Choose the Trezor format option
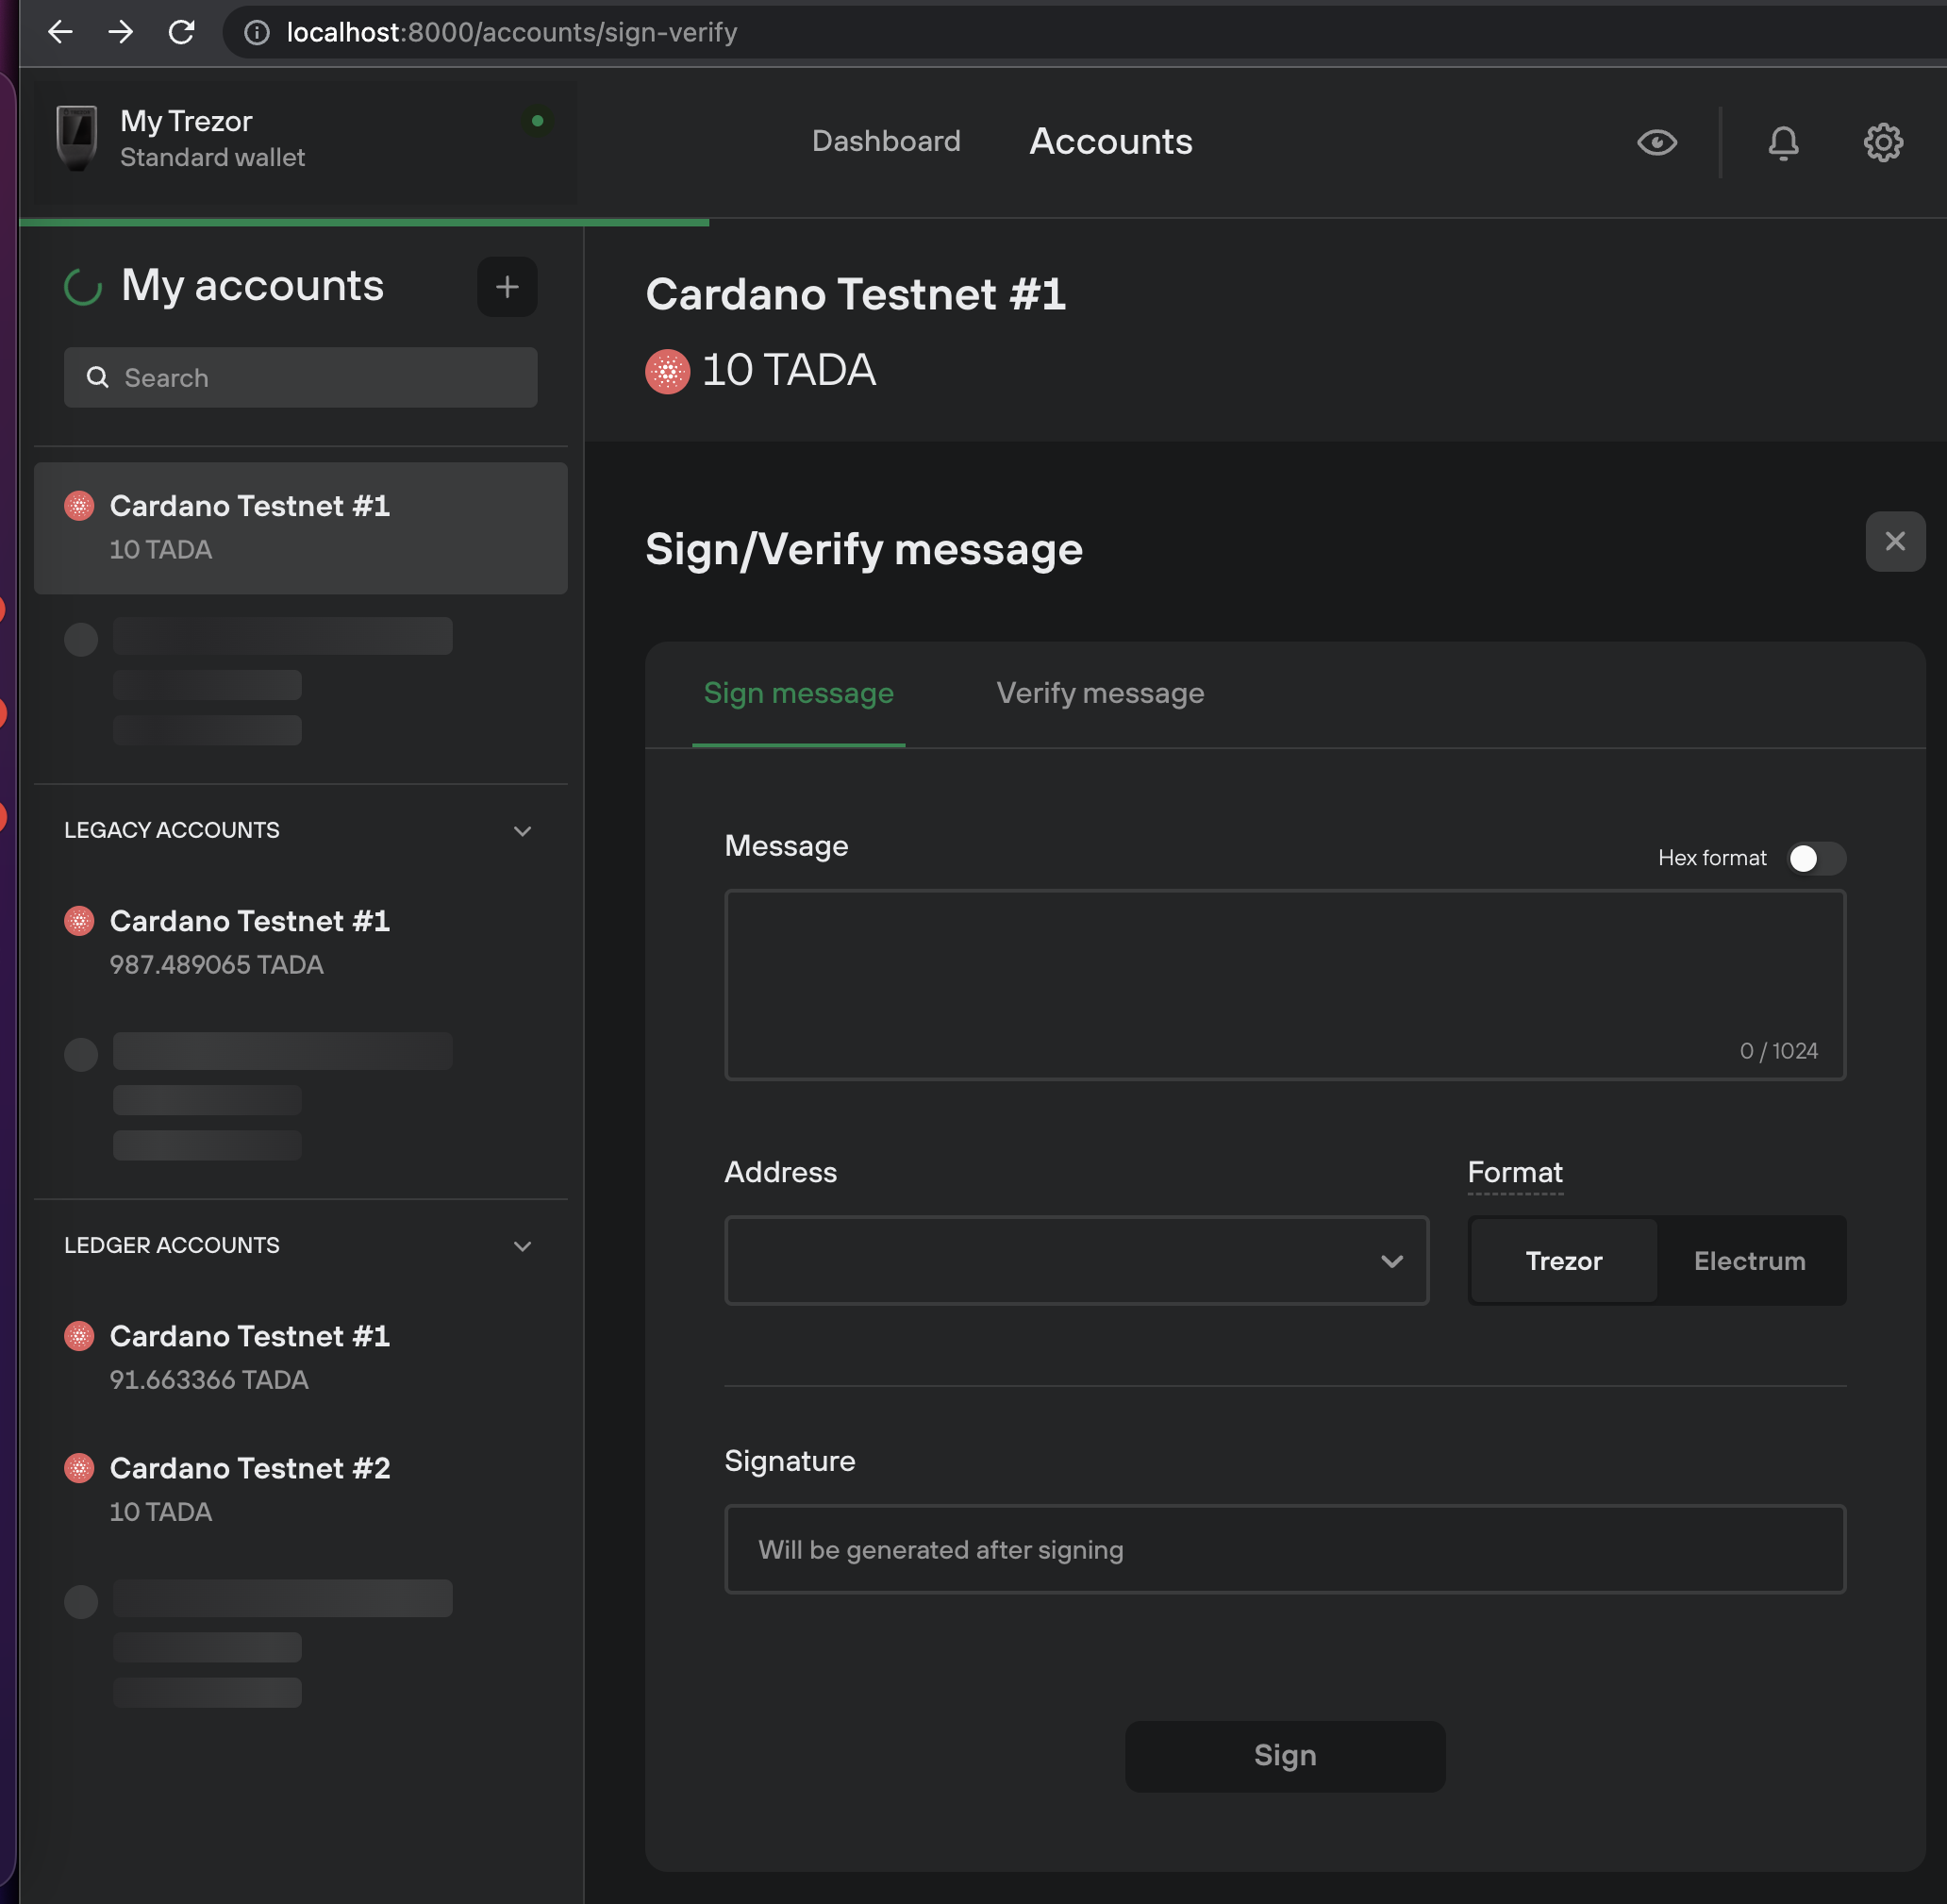The image size is (1947, 1904). [x=1563, y=1261]
